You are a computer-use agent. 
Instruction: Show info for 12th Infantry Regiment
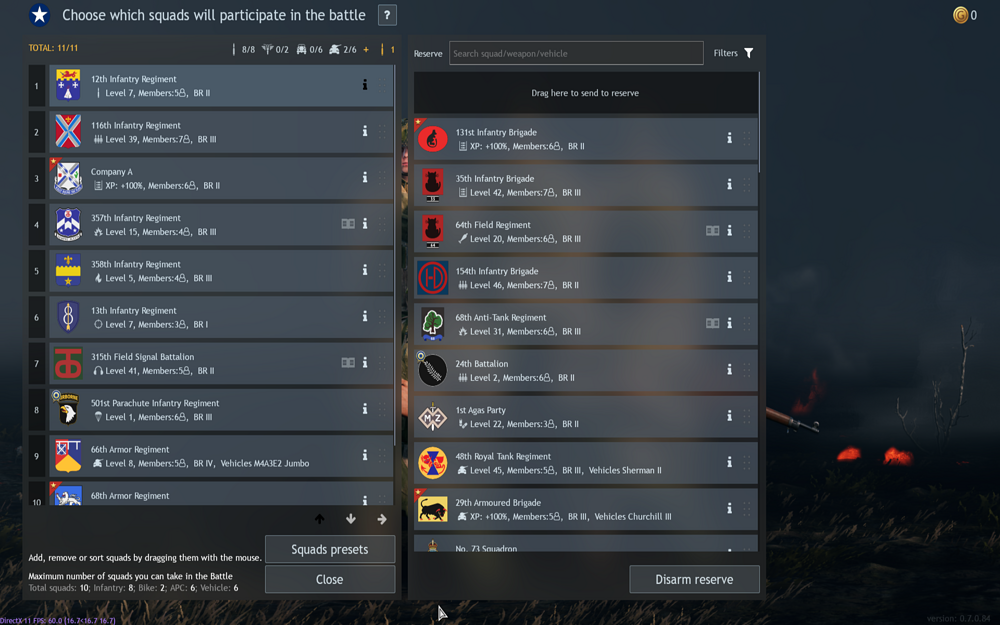click(365, 84)
